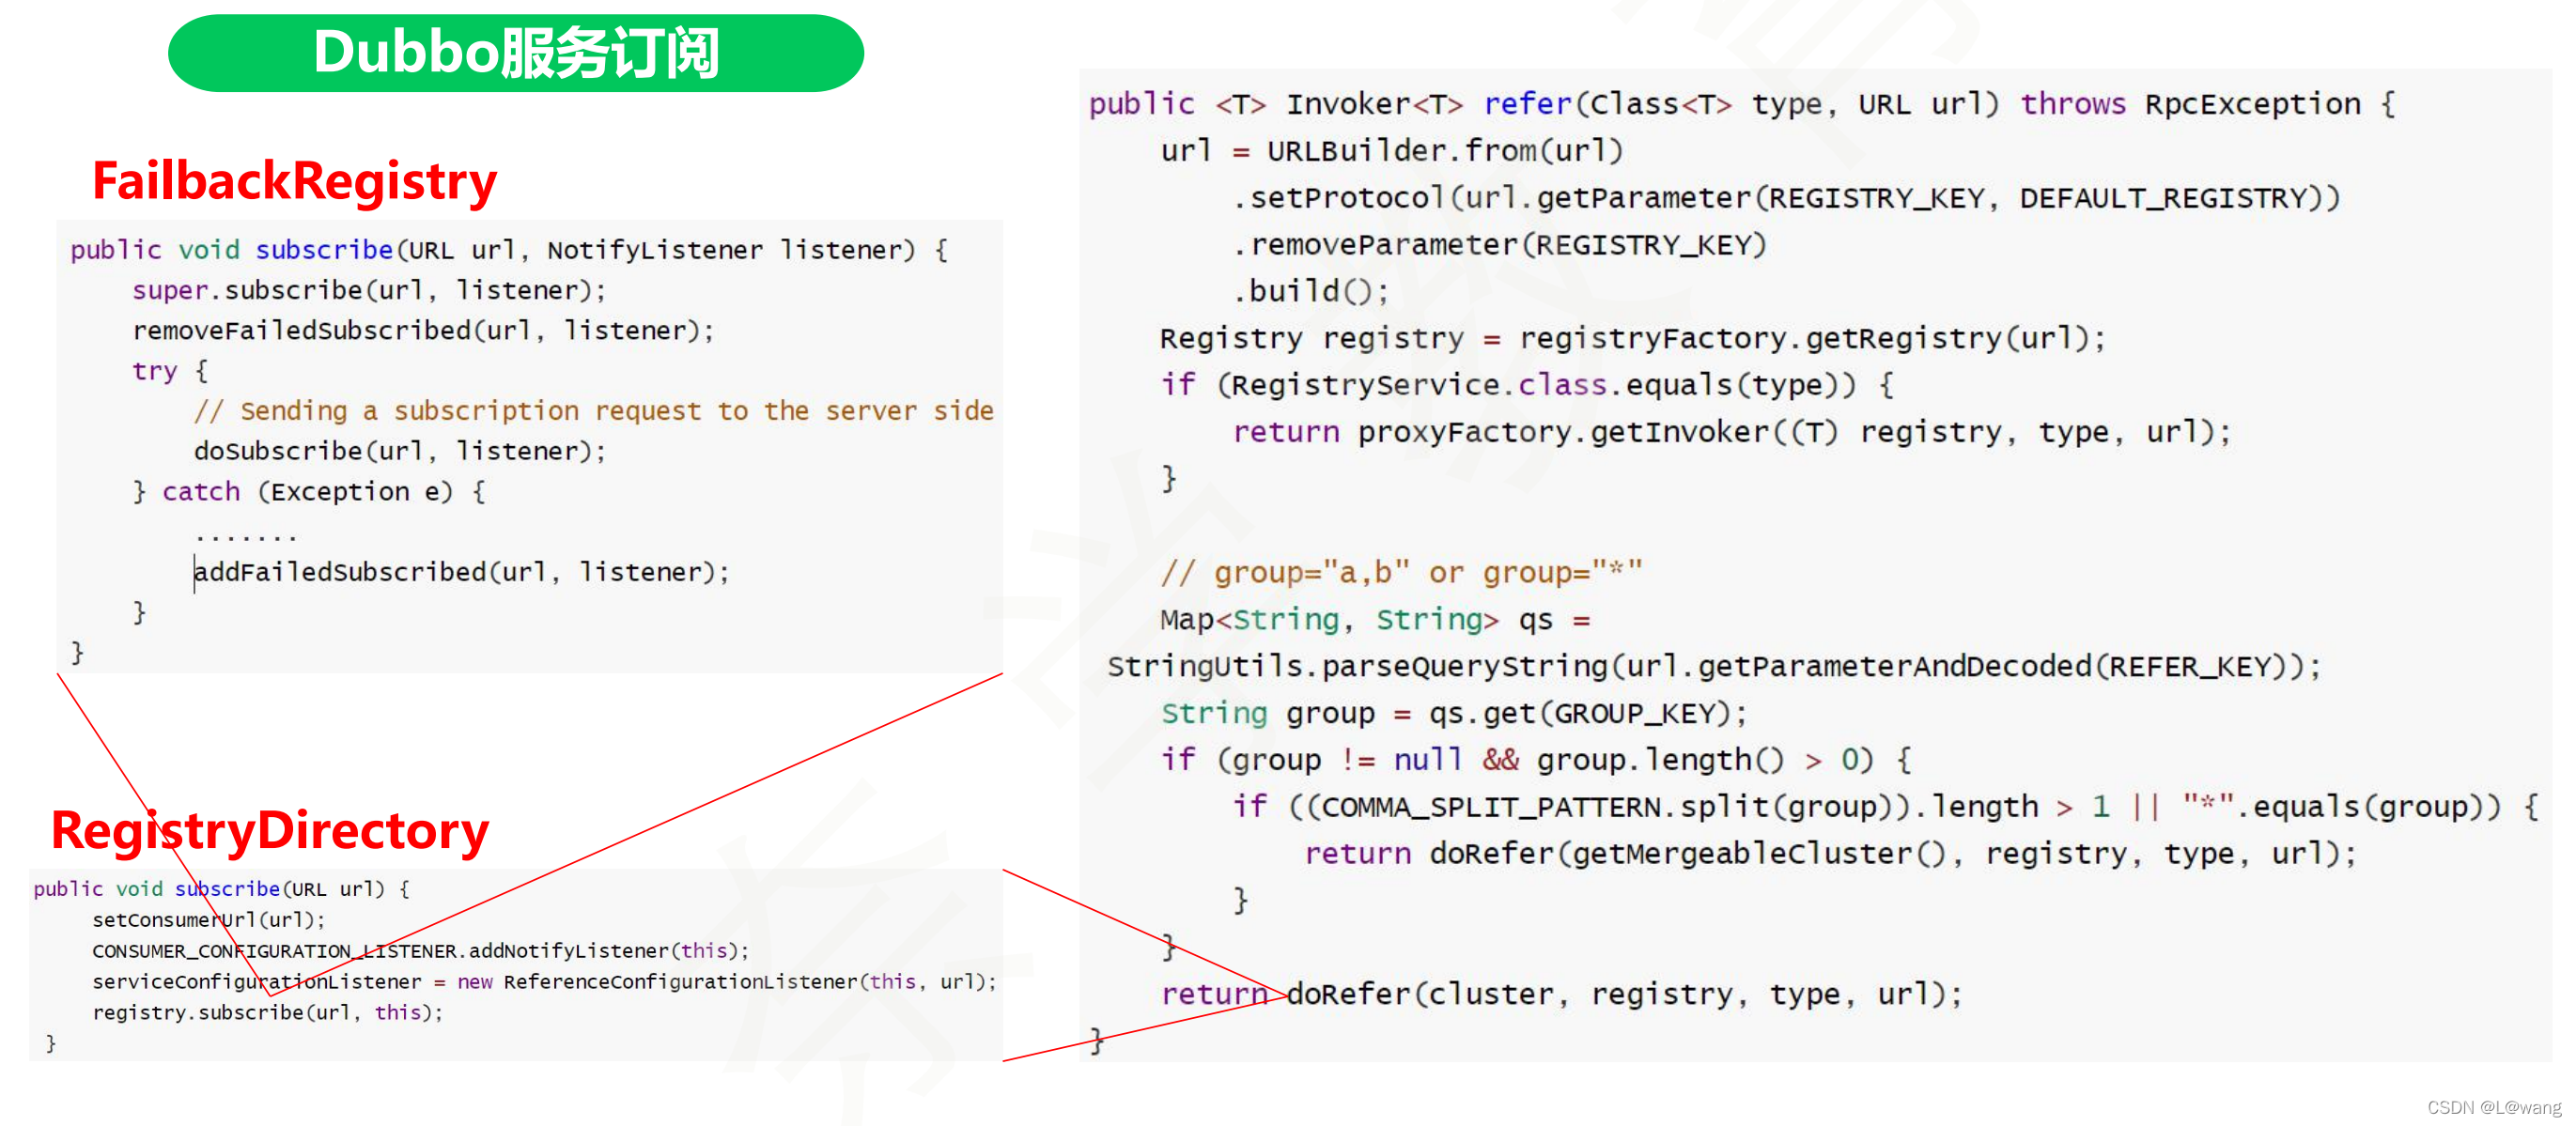
Task: Click 'return doRefer(getMergeableCluster(), registry, type, url);'
Action: [1830, 854]
